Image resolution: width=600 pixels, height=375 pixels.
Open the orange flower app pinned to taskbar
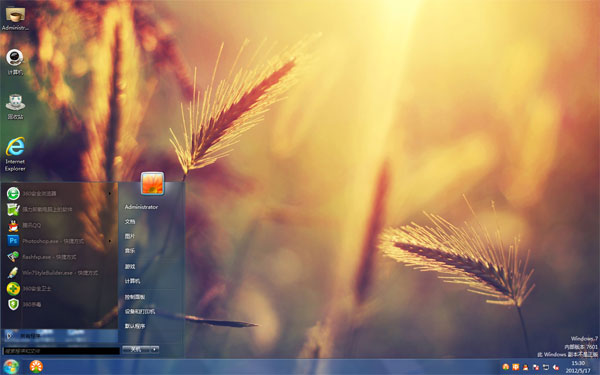click(36, 367)
